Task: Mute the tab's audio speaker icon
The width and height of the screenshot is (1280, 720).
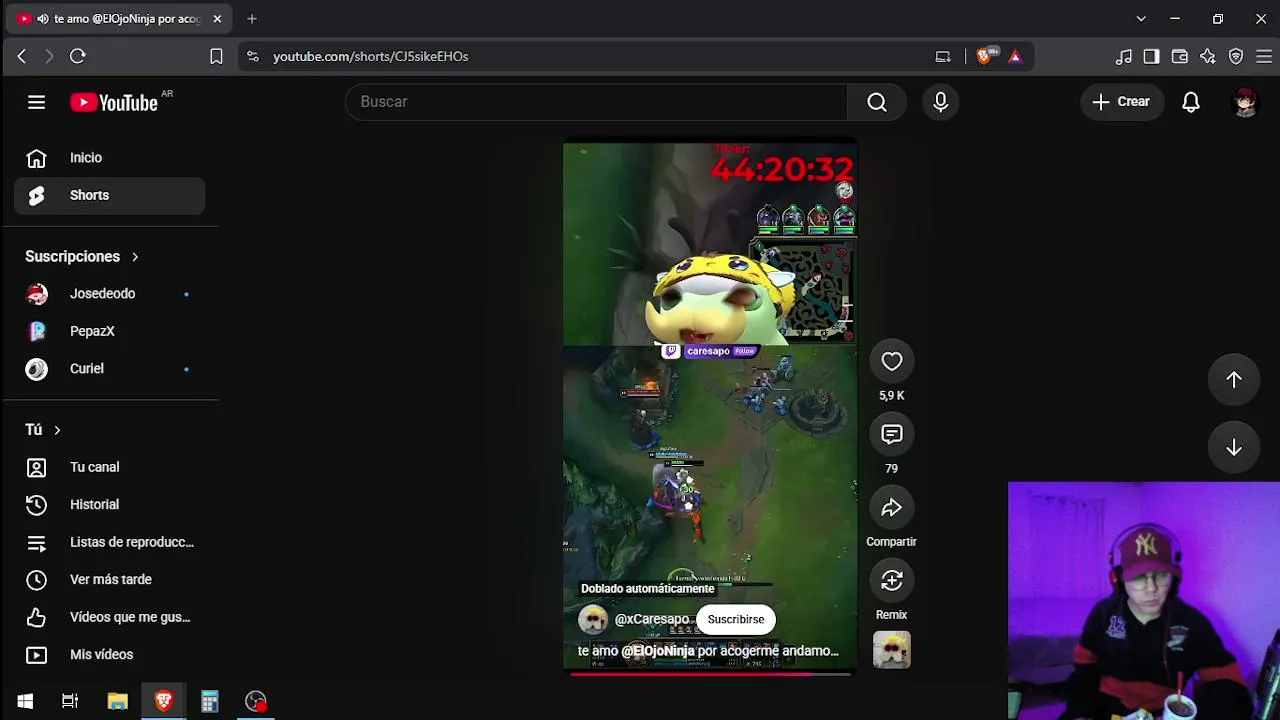Action: pyautogui.click(x=42, y=19)
